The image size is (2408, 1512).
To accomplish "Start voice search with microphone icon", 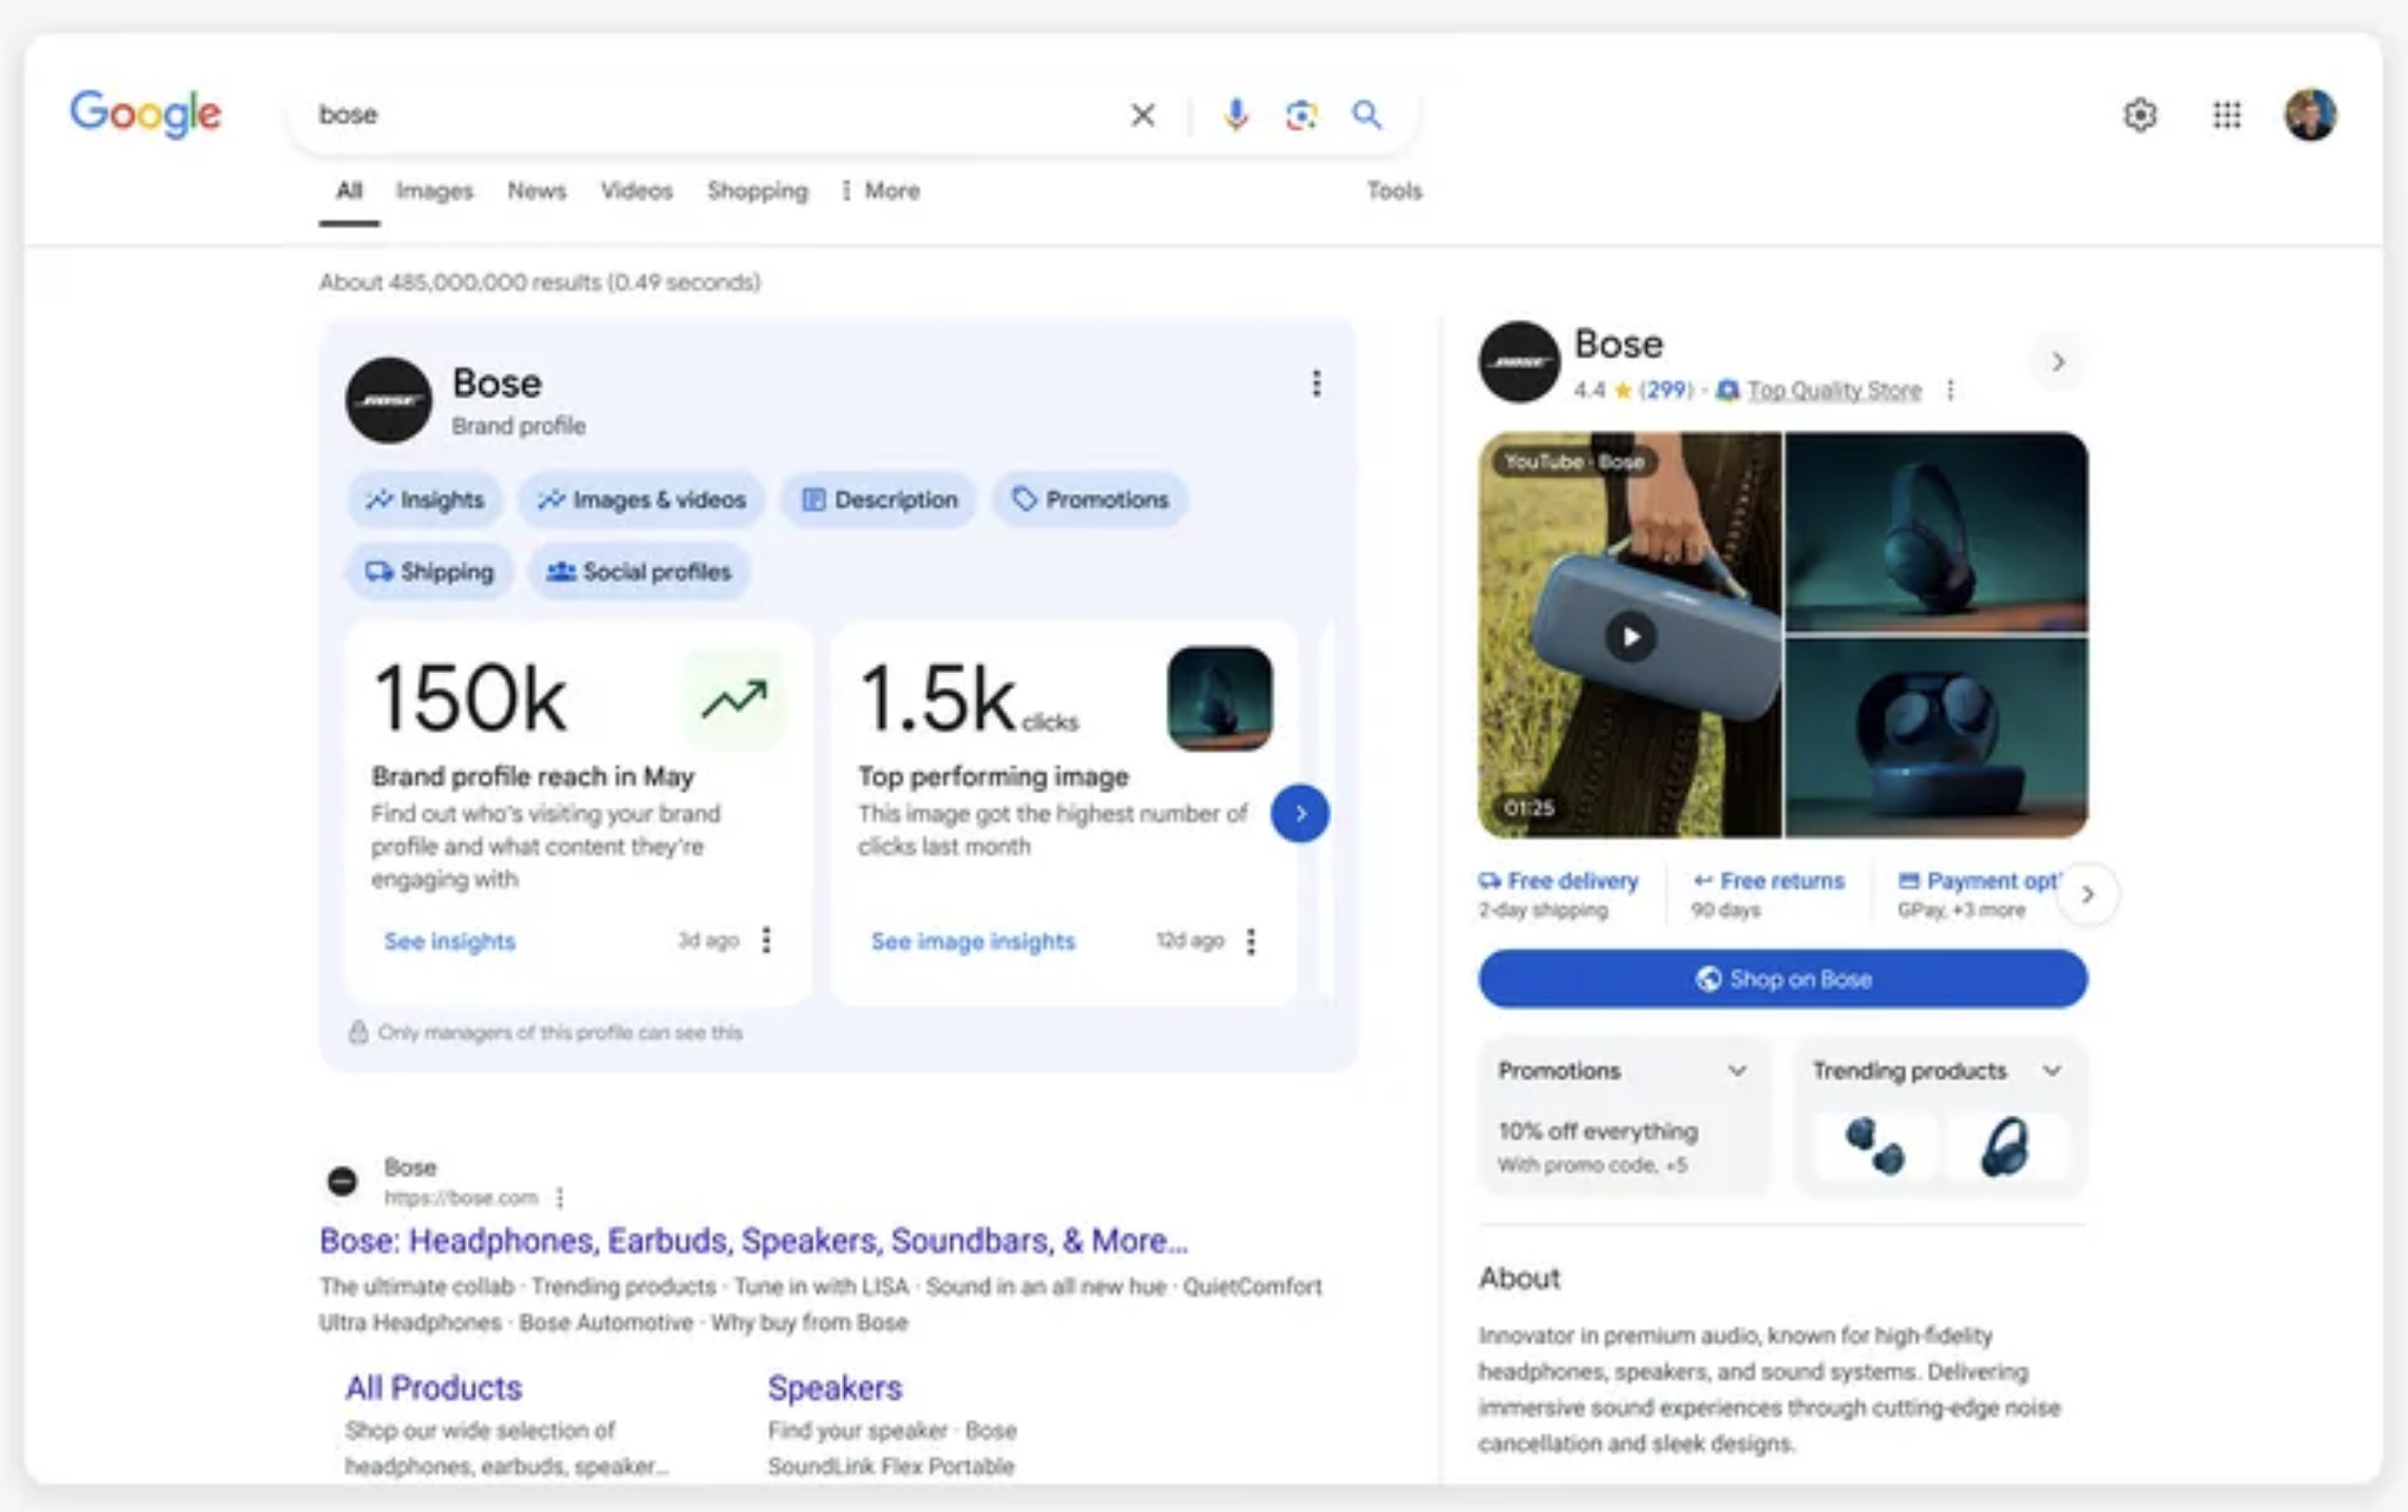I will tap(1236, 115).
